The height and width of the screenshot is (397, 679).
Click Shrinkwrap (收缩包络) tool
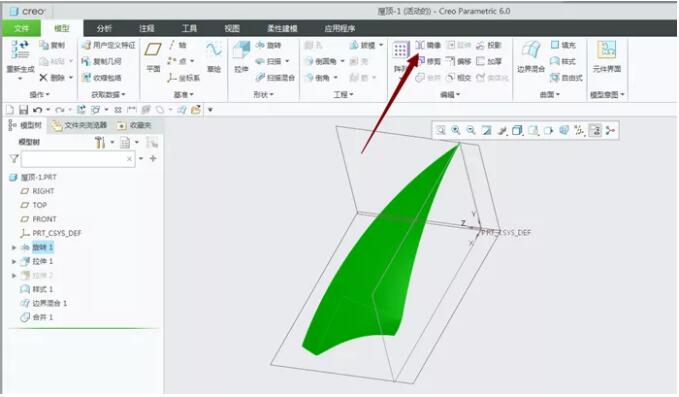click(x=101, y=78)
